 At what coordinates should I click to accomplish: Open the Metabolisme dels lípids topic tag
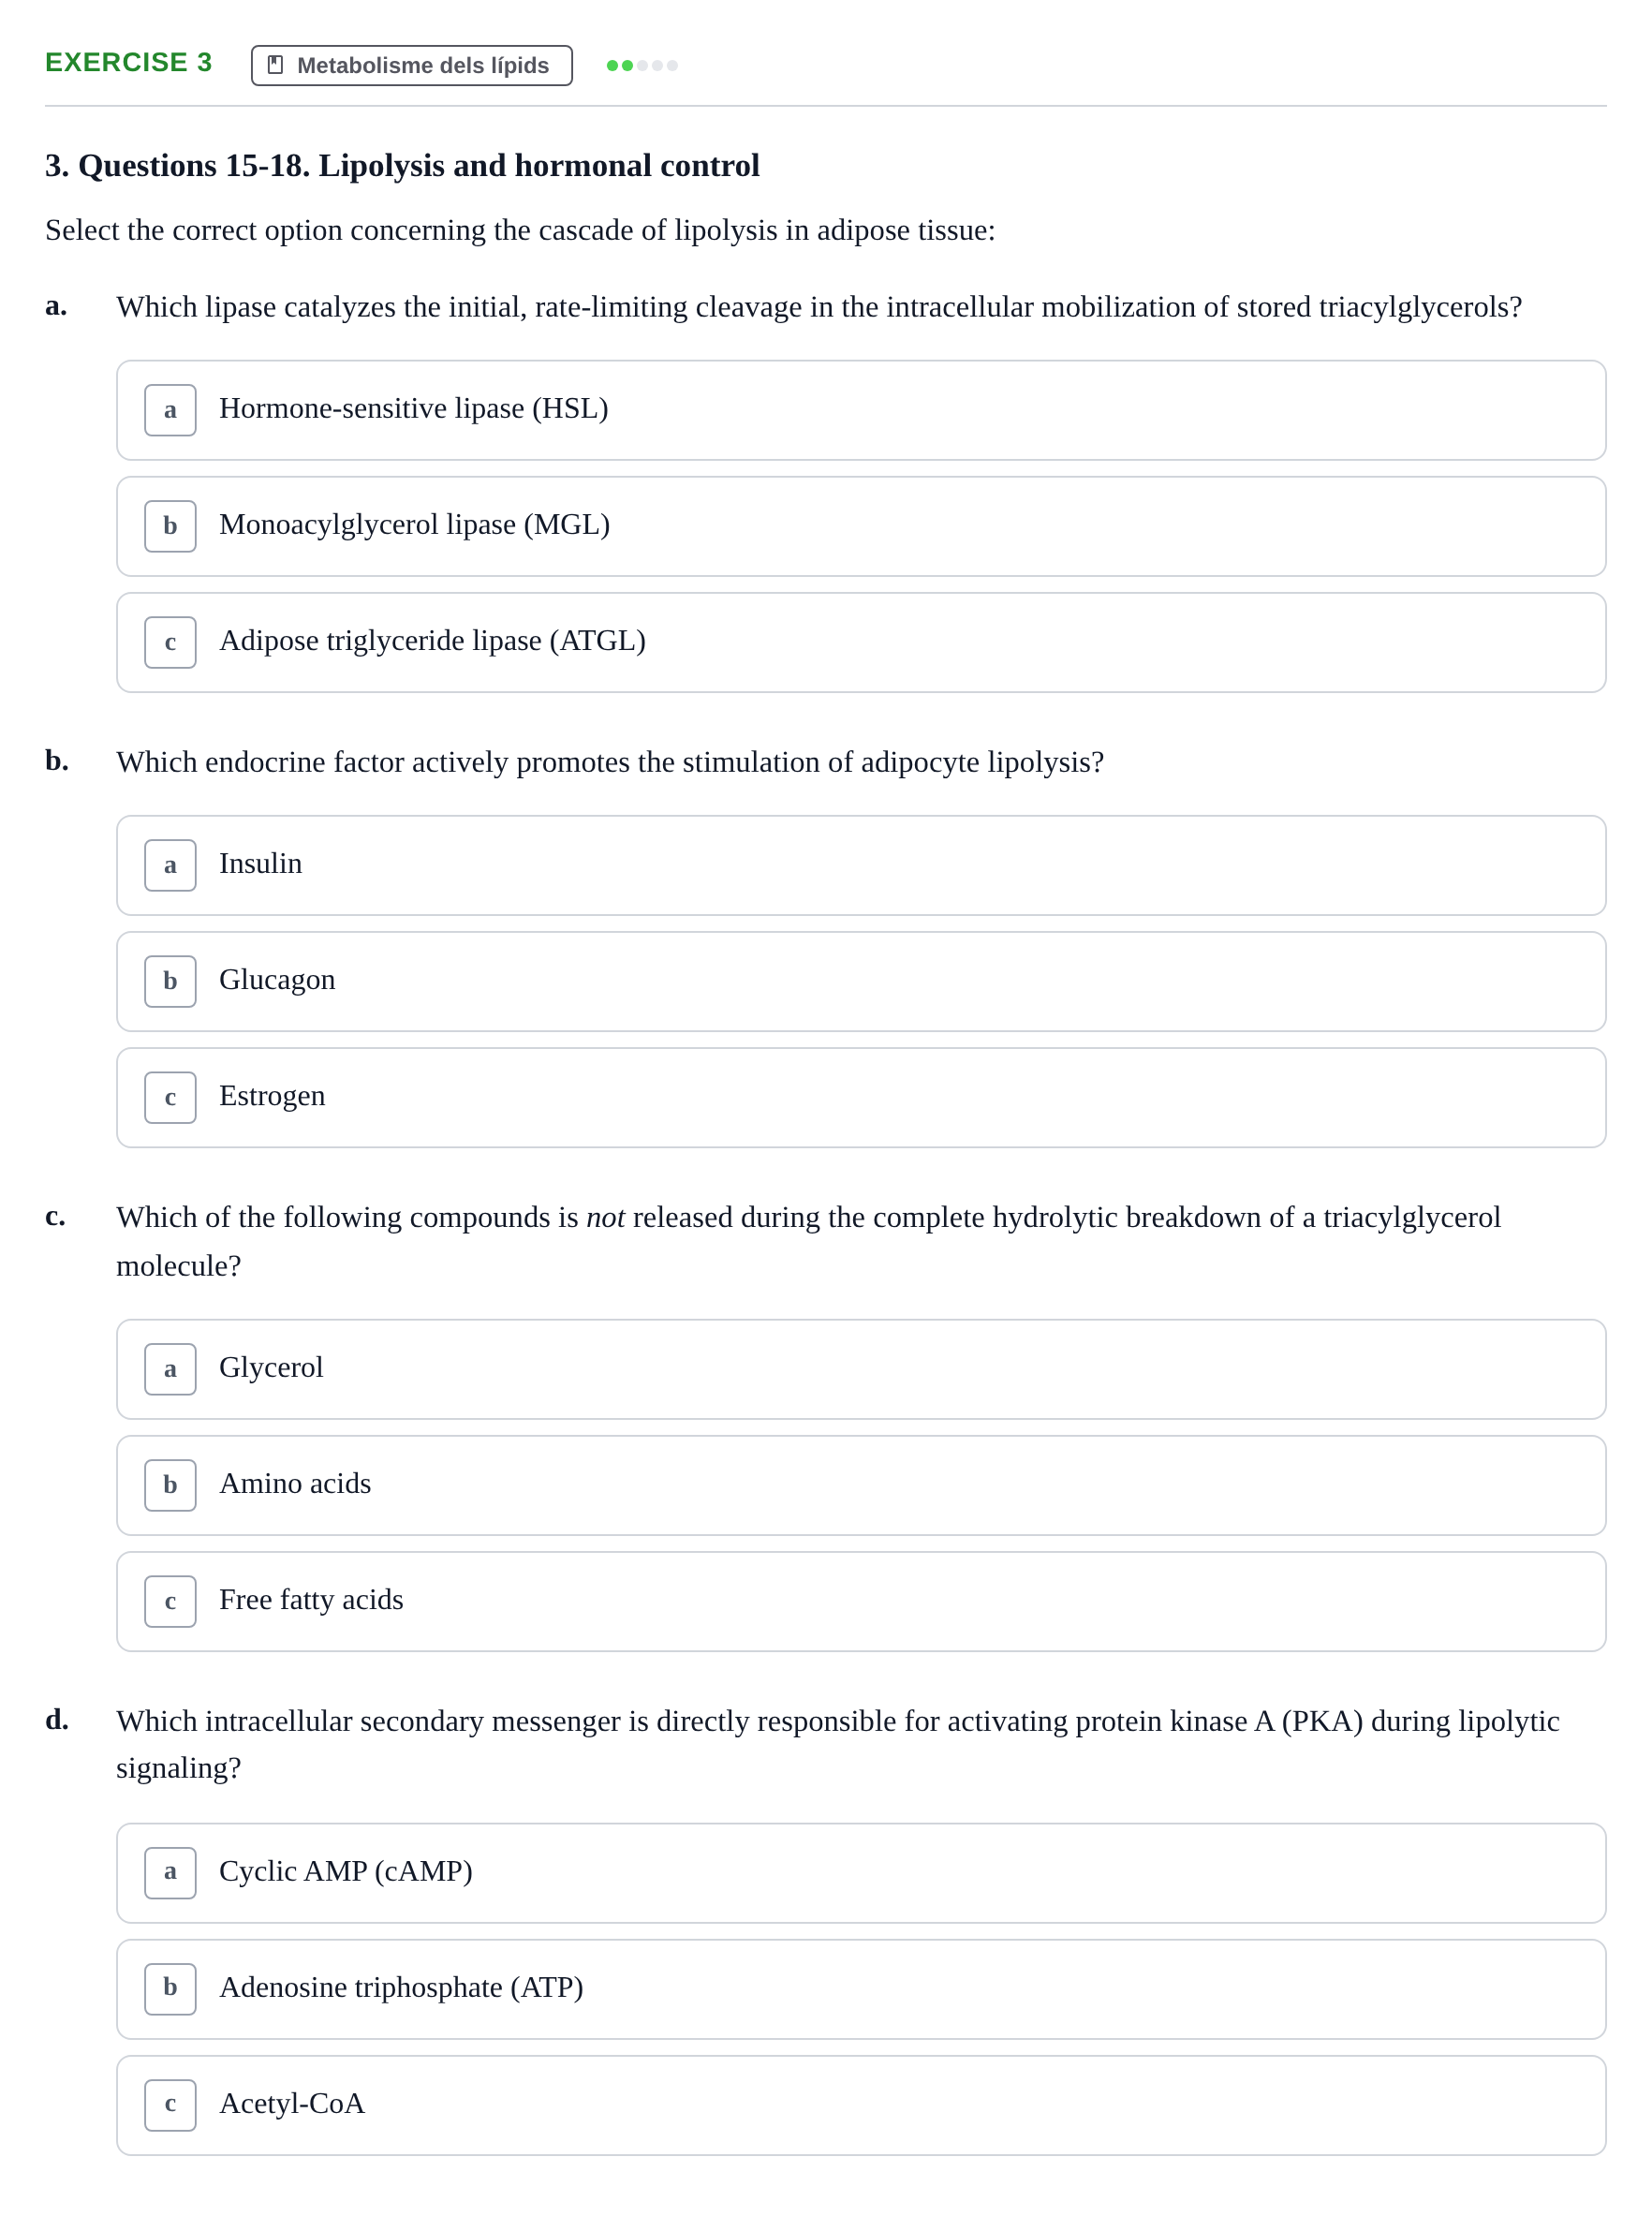(411, 65)
